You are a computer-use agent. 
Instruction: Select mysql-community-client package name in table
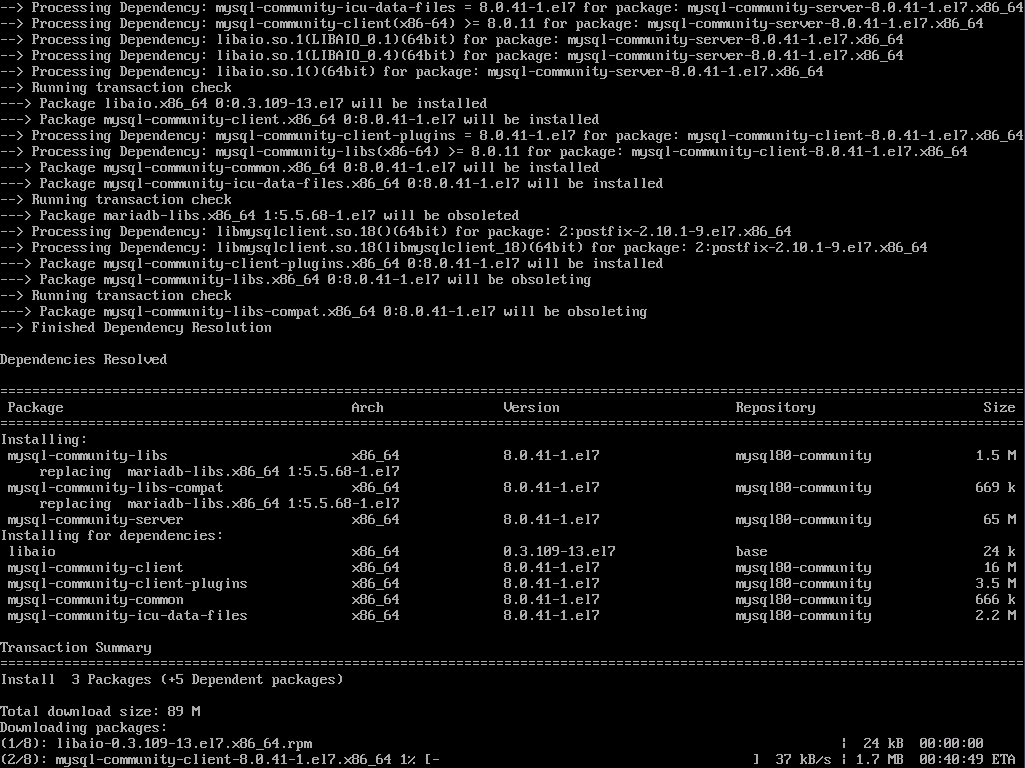coord(95,567)
